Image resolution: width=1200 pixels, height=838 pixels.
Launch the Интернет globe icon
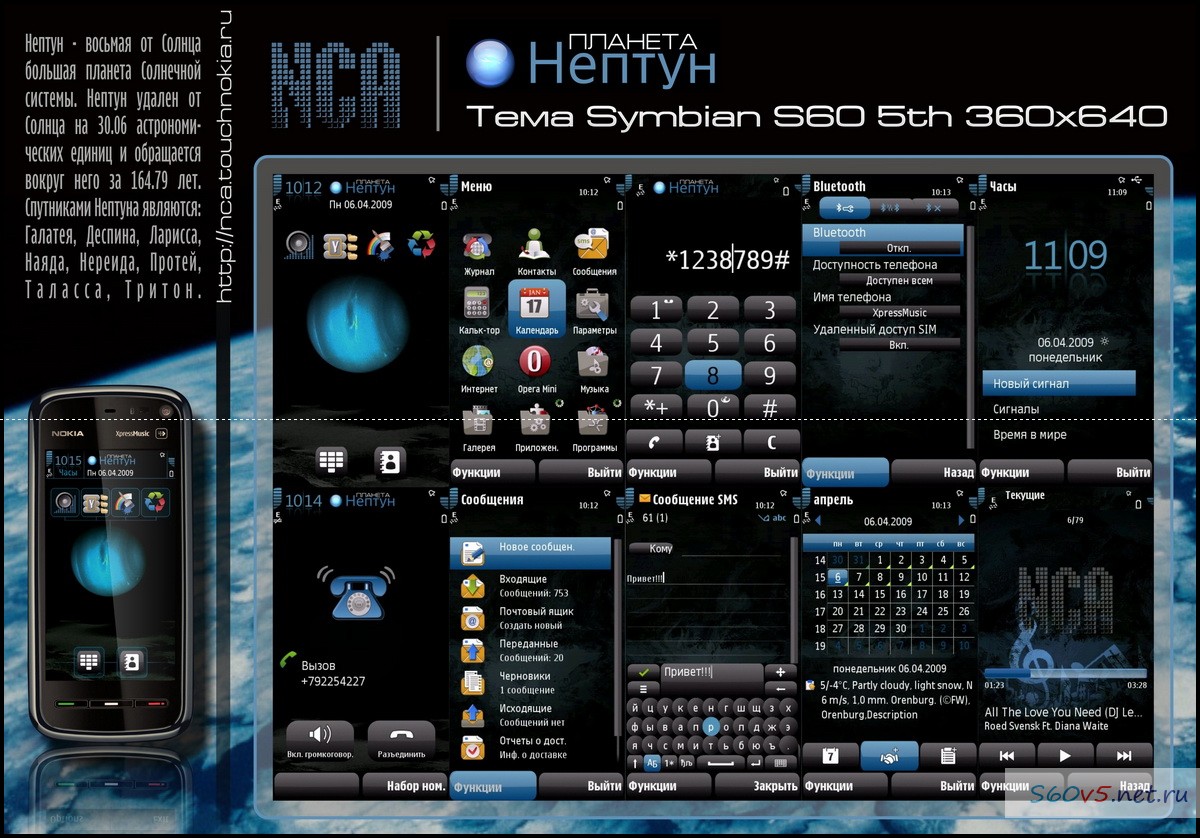pos(478,361)
